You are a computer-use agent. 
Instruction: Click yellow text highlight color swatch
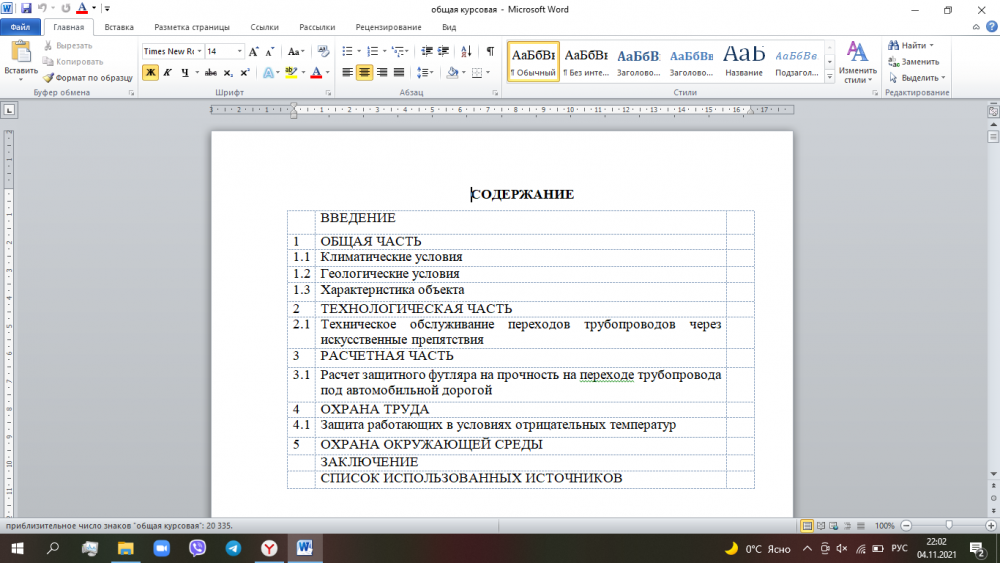(291, 73)
